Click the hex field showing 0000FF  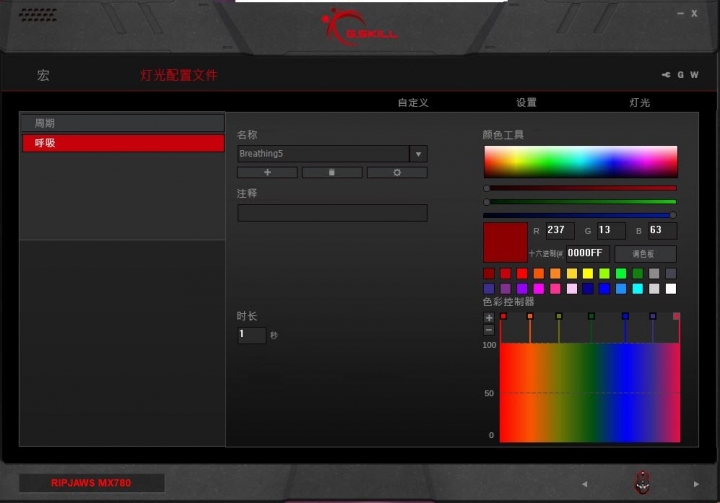click(x=588, y=253)
